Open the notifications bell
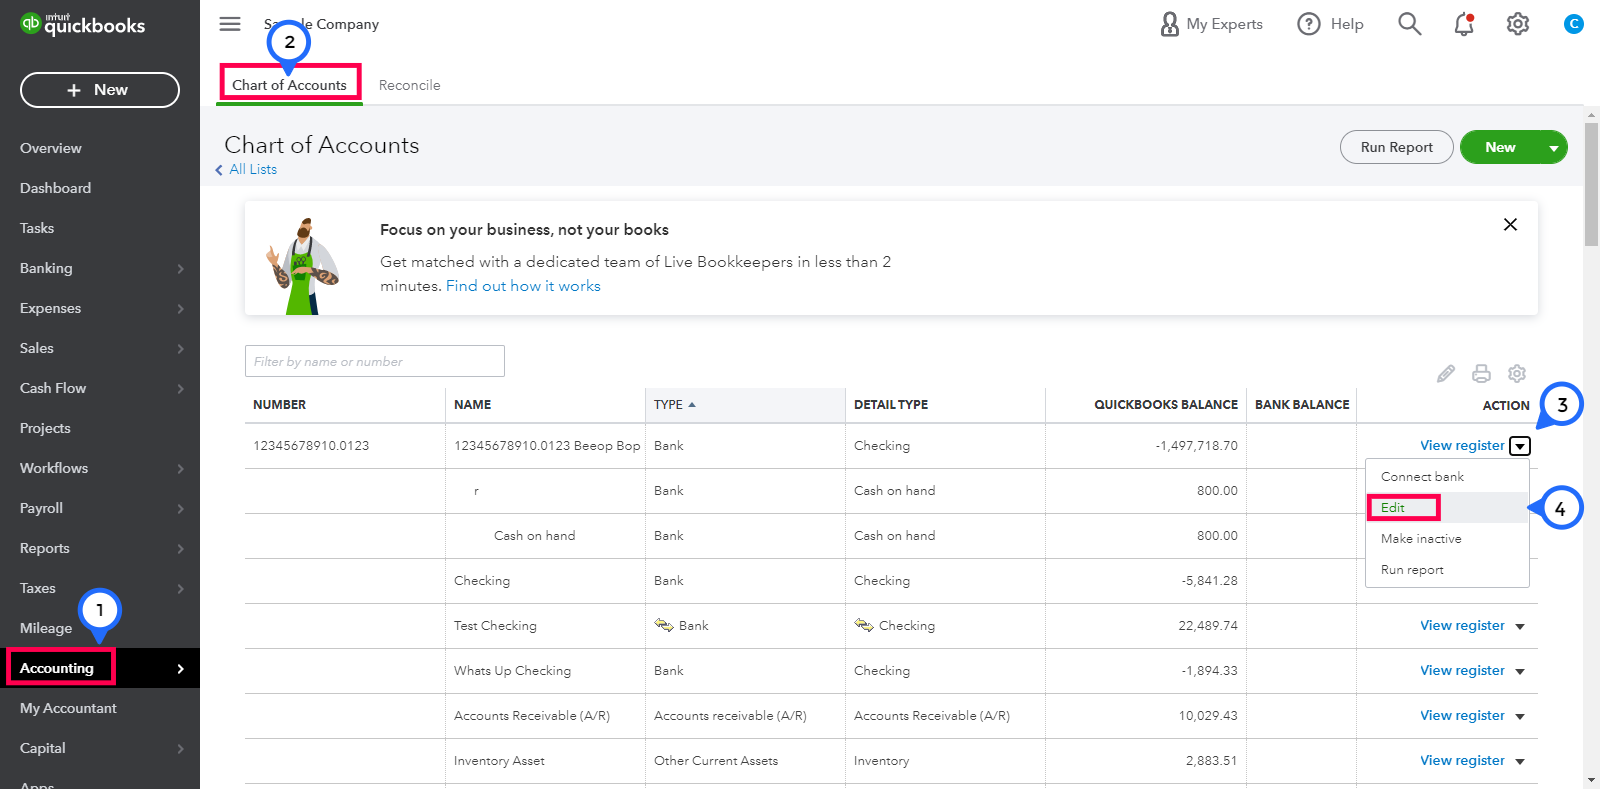1600x789 pixels. [x=1464, y=24]
